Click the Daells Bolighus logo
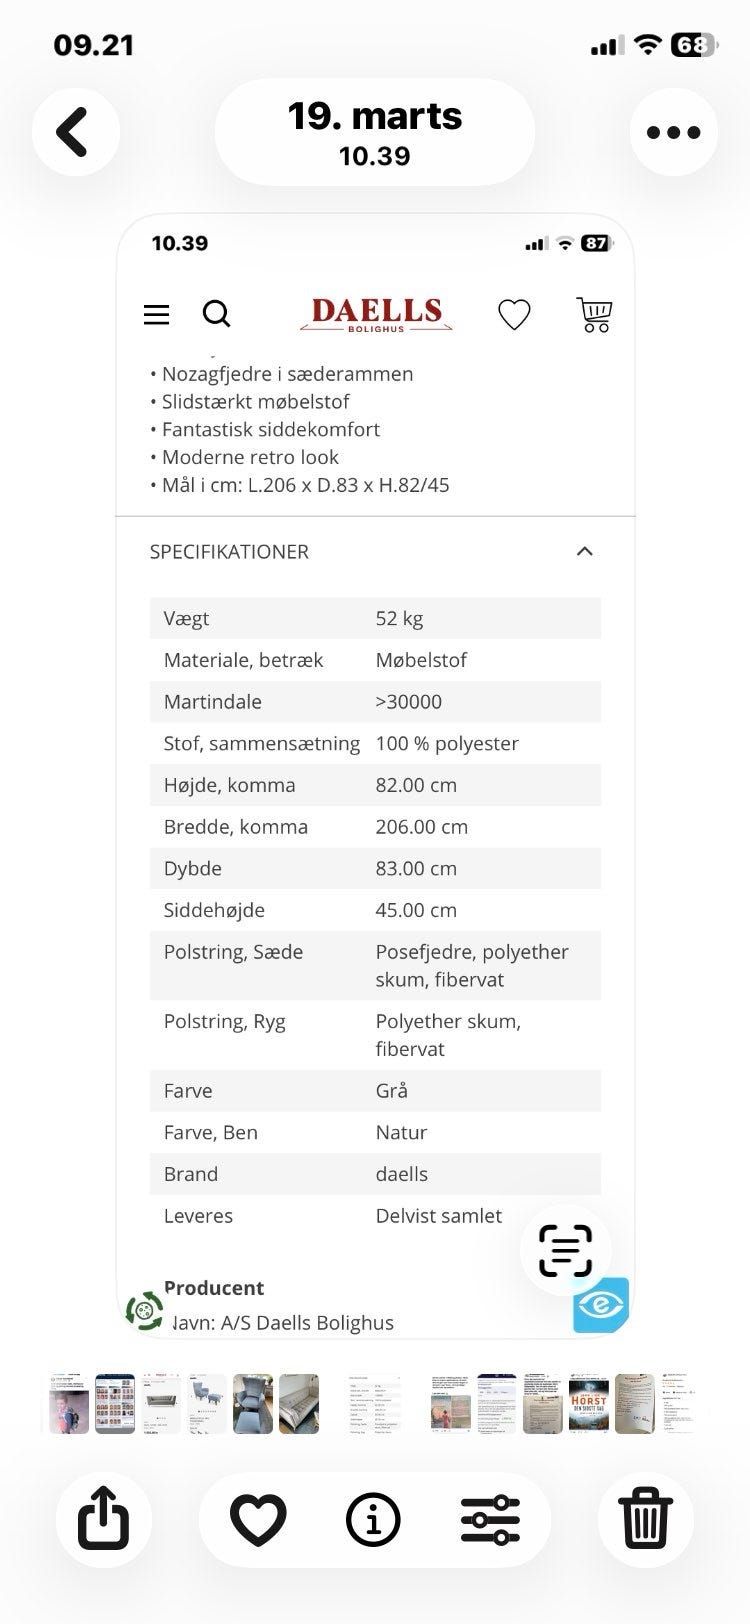The image size is (750, 1624). [x=376, y=314]
